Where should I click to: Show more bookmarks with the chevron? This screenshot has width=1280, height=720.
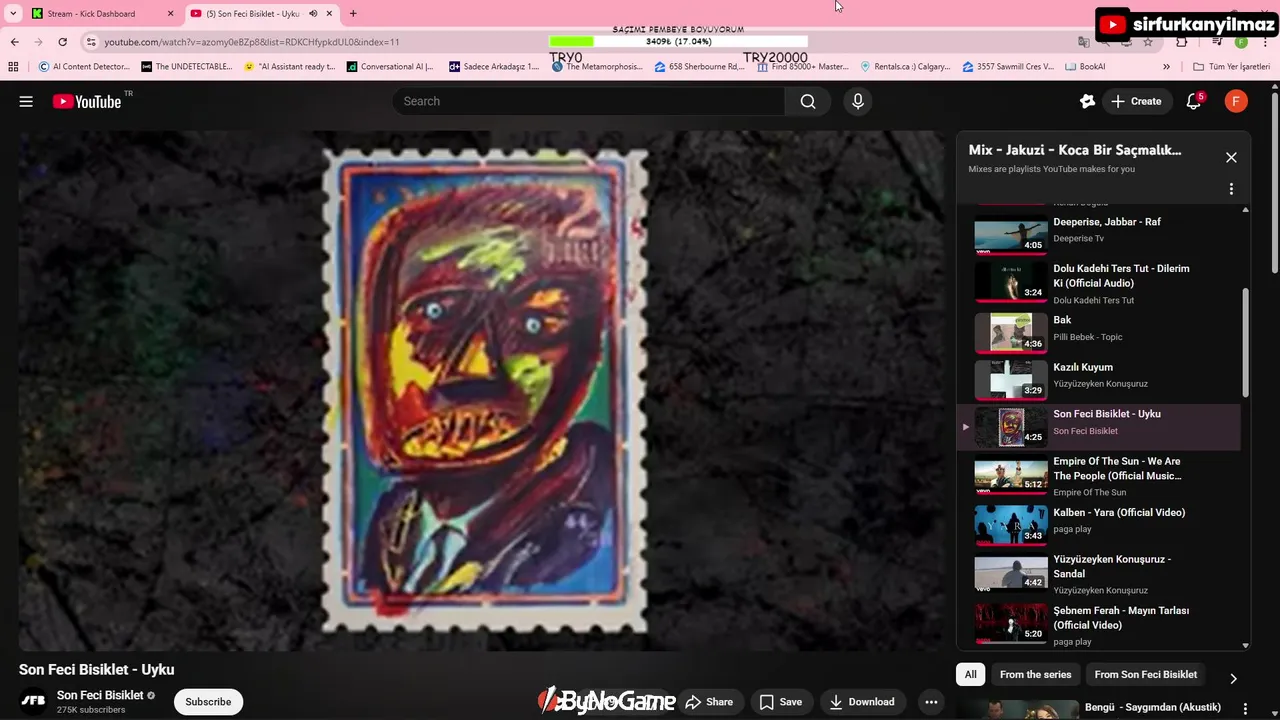(x=1166, y=67)
